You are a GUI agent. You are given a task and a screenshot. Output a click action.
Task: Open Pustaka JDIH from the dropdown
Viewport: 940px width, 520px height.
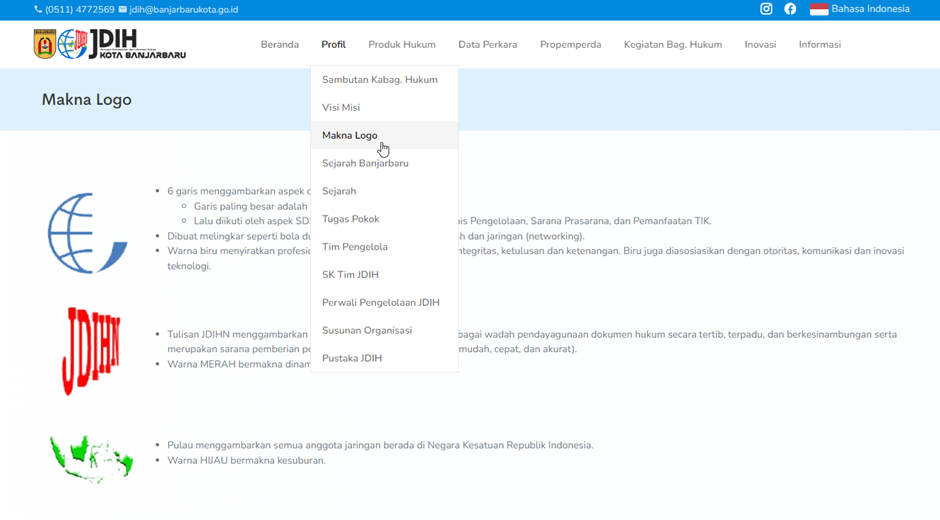tap(352, 358)
